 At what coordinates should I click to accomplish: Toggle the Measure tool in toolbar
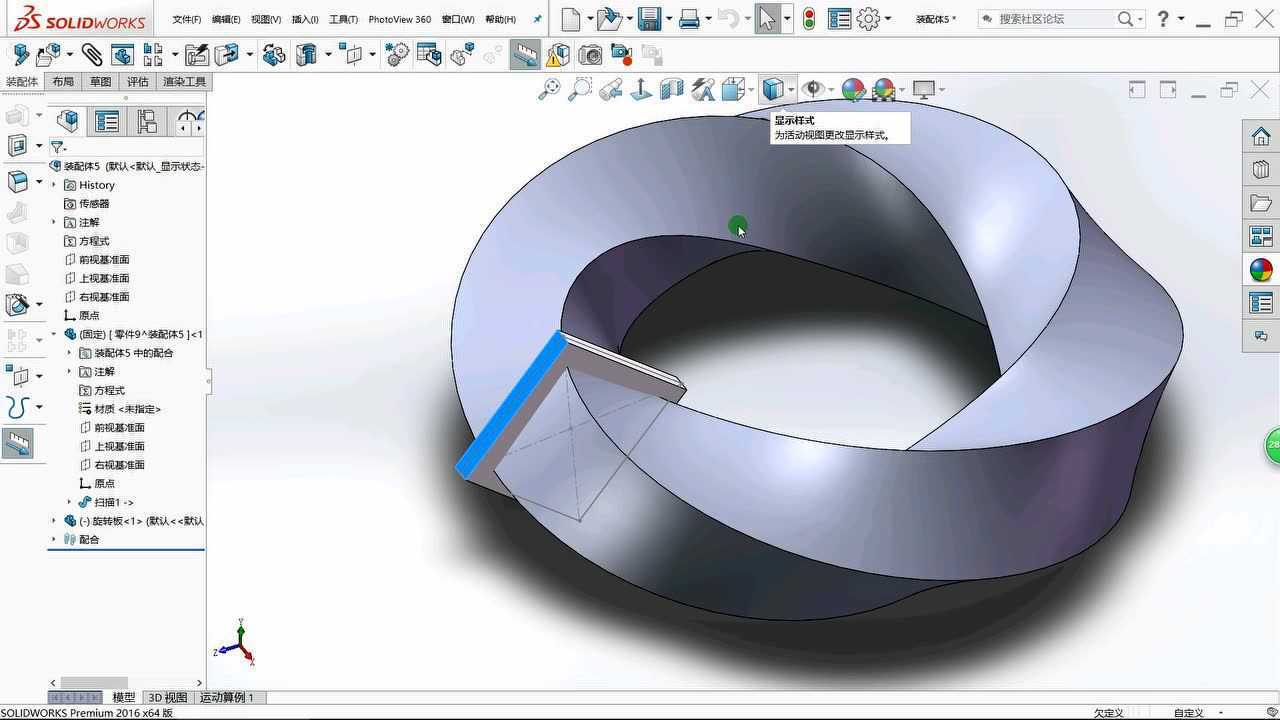(525, 55)
